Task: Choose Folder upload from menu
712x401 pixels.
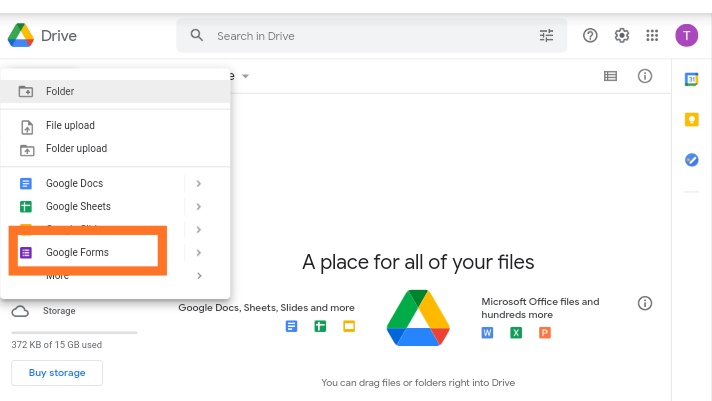Action: 115,149
